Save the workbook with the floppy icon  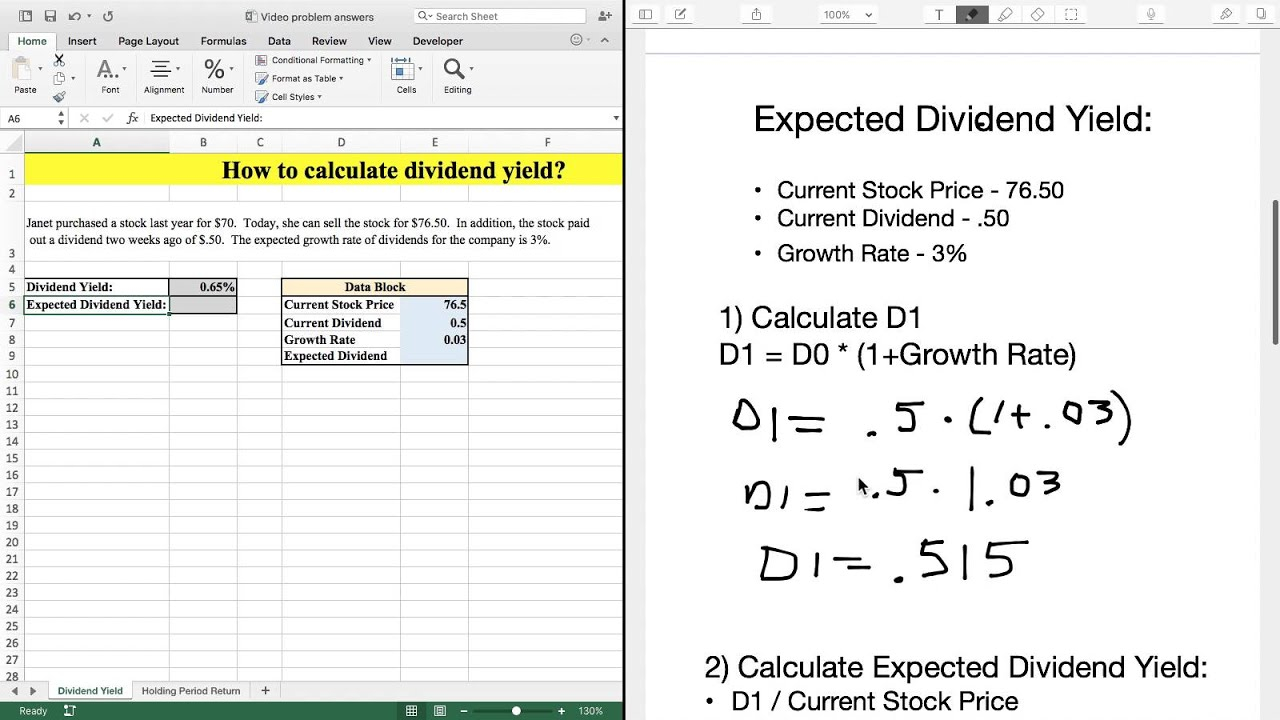click(49, 16)
